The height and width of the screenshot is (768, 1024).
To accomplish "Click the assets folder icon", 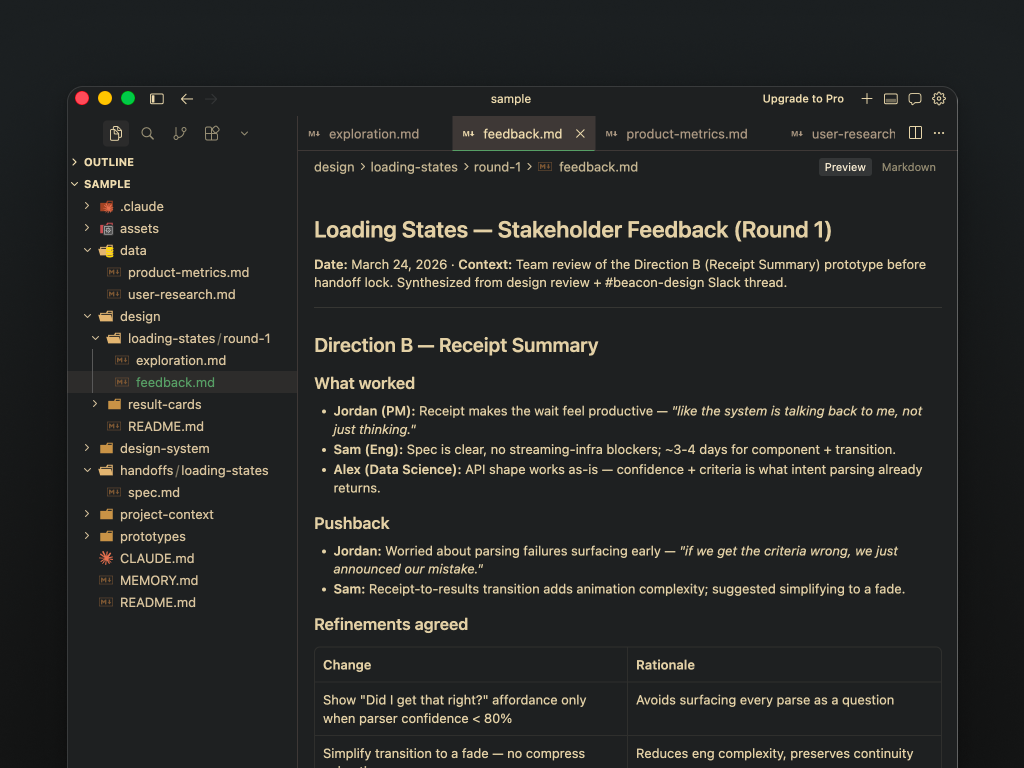I will click(106, 229).
